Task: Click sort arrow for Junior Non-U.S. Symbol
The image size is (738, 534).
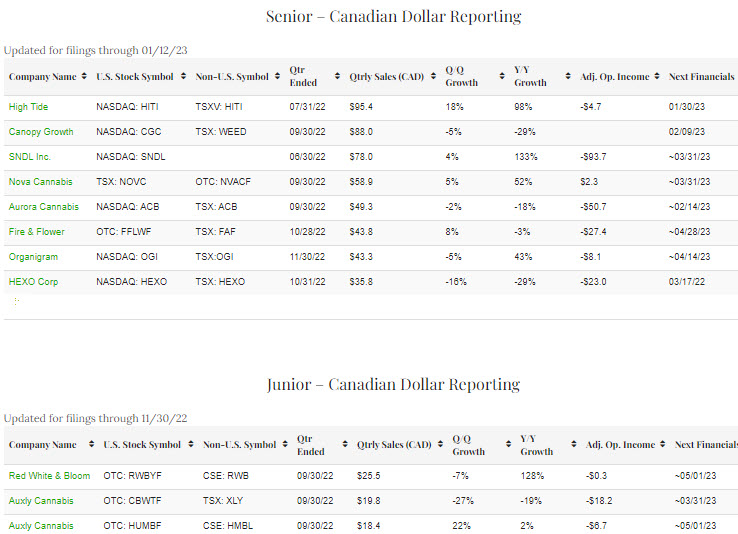Action: tap(284, 445)
